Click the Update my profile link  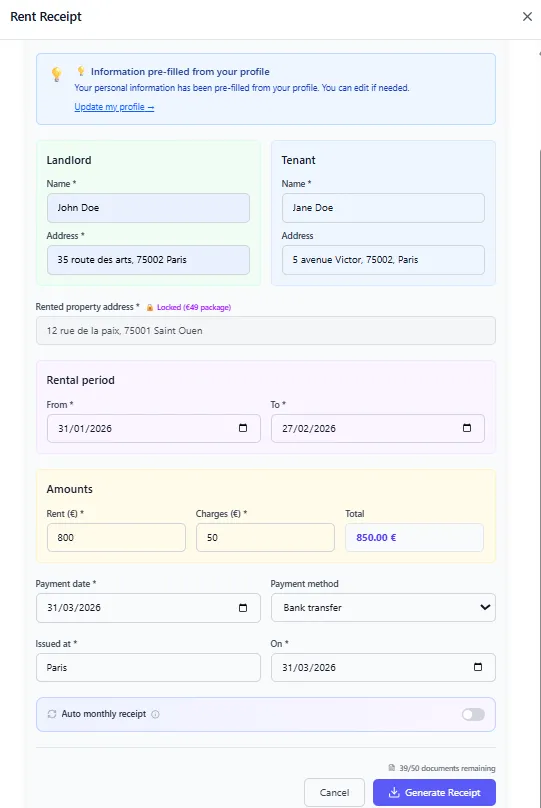(x=114, y=107)
